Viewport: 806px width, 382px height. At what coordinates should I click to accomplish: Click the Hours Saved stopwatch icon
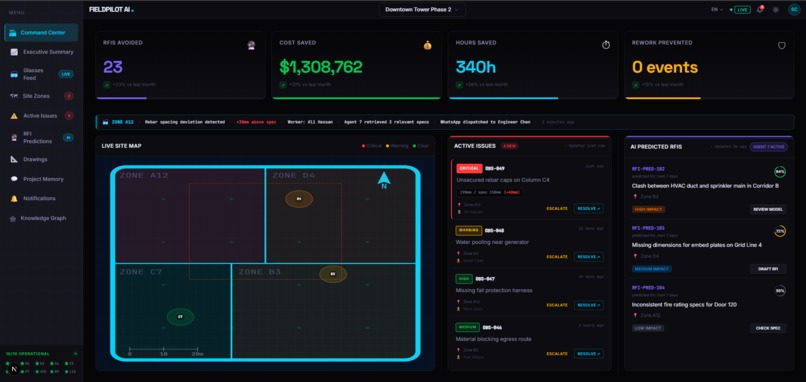[606, 45]
